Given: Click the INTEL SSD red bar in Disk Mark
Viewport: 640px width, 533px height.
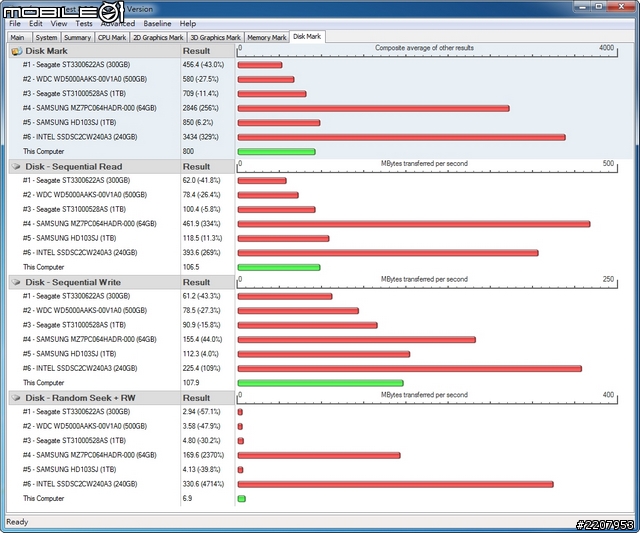Looking at the screenshot, I should tap(401, 137).
